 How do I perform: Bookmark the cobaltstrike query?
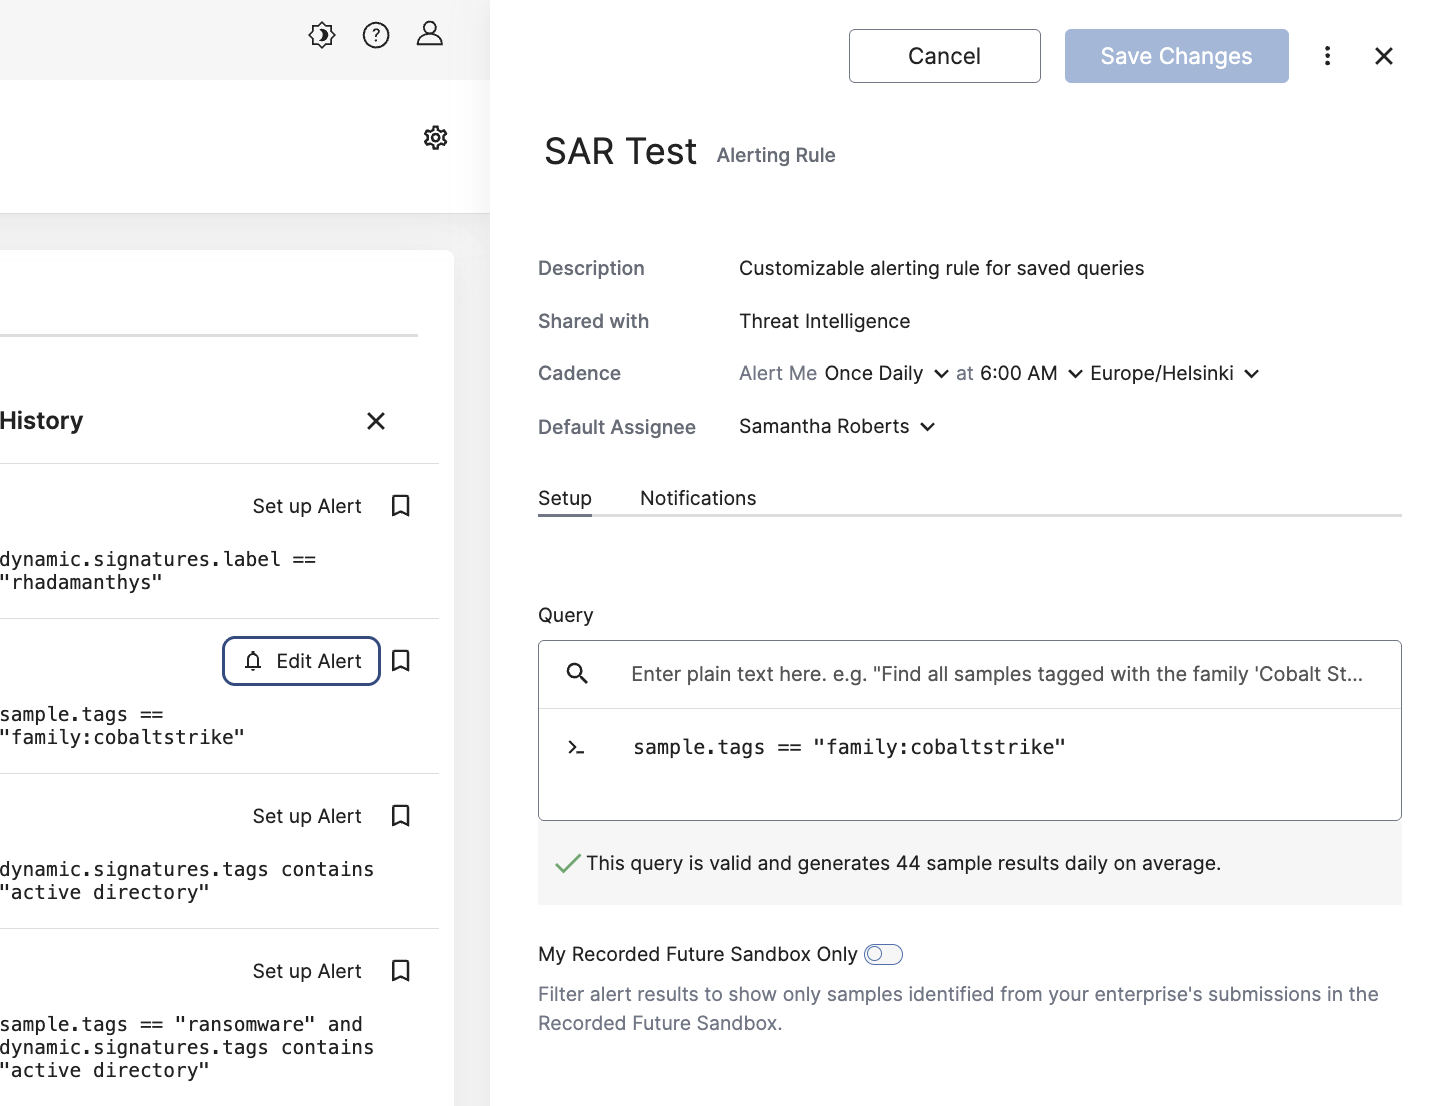point(401,661)
